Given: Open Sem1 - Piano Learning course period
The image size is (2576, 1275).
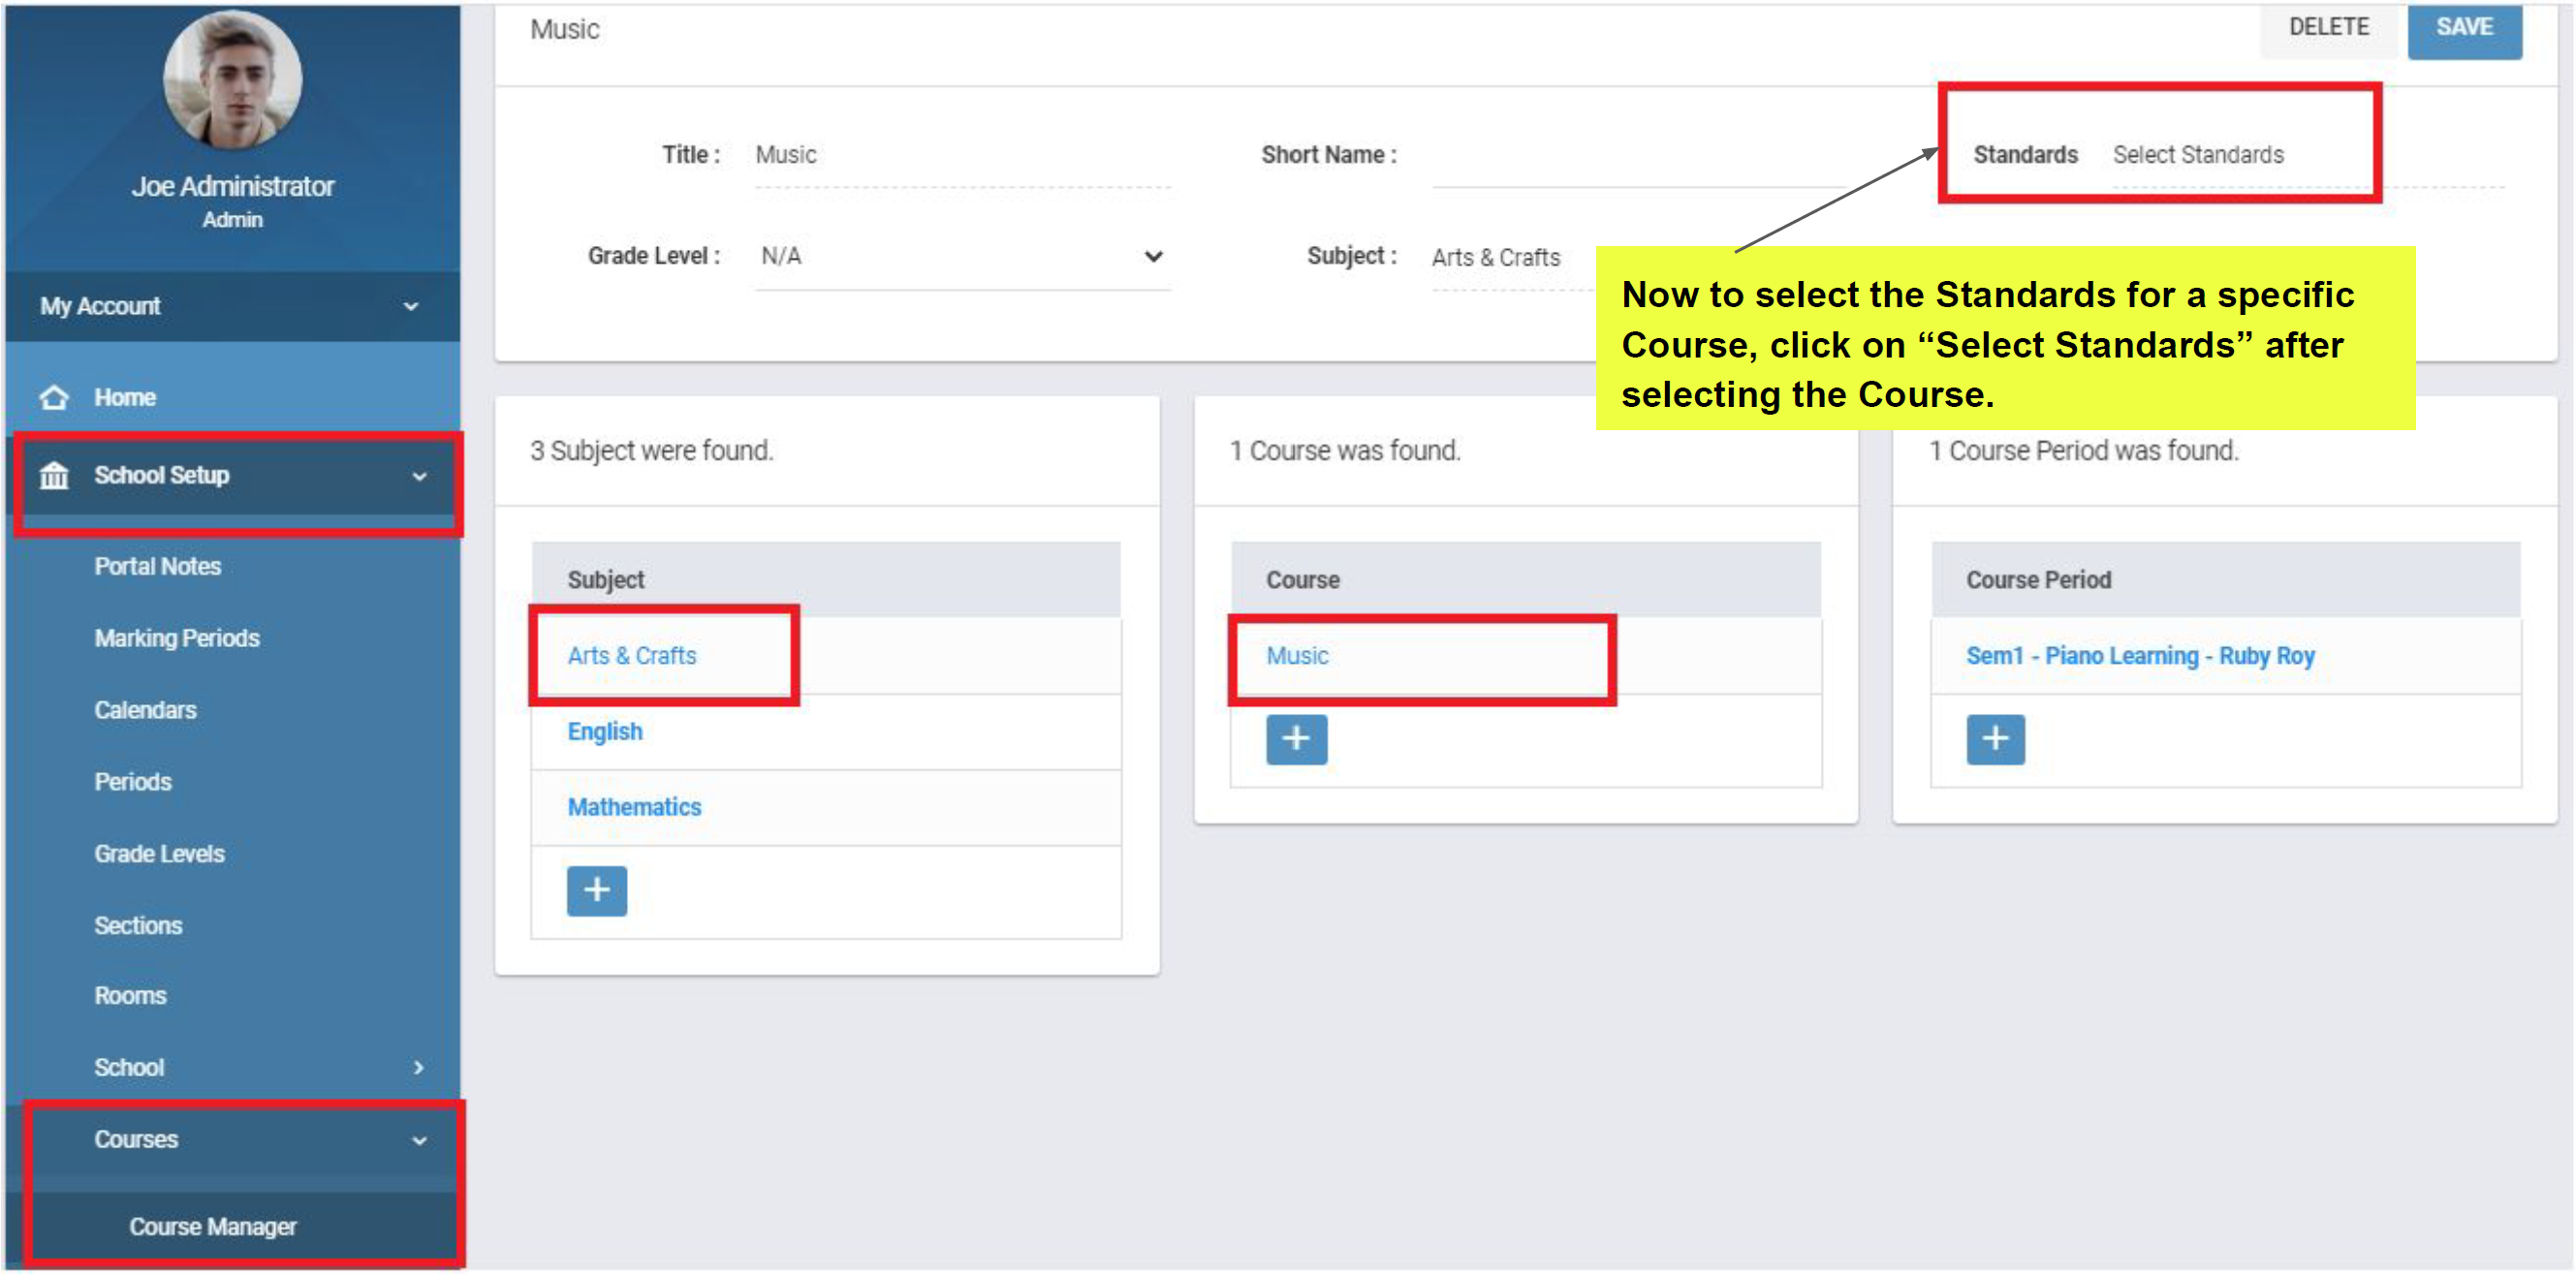Looking at the screenshot, I should tap(2139, 655).
